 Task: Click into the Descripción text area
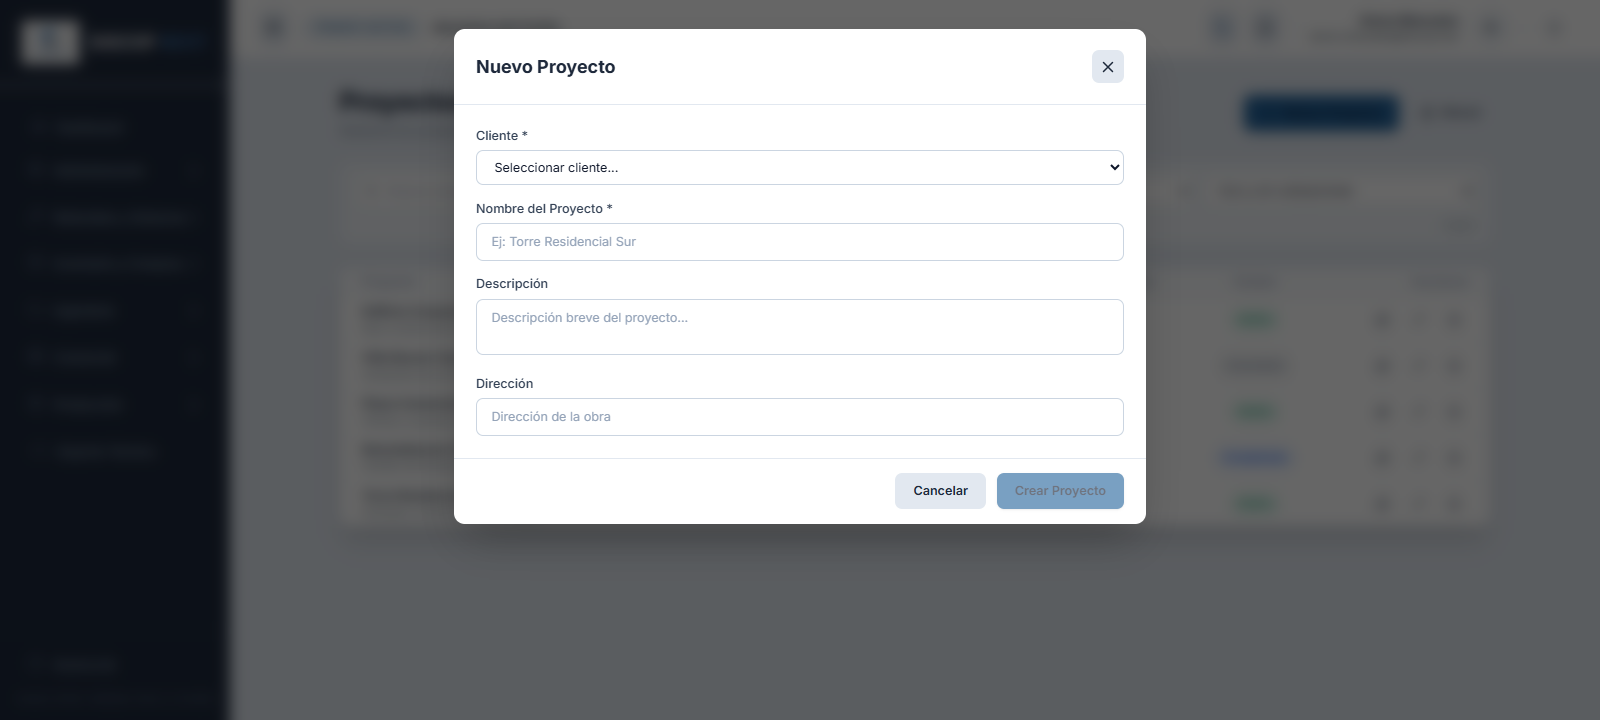coord(799,327)
